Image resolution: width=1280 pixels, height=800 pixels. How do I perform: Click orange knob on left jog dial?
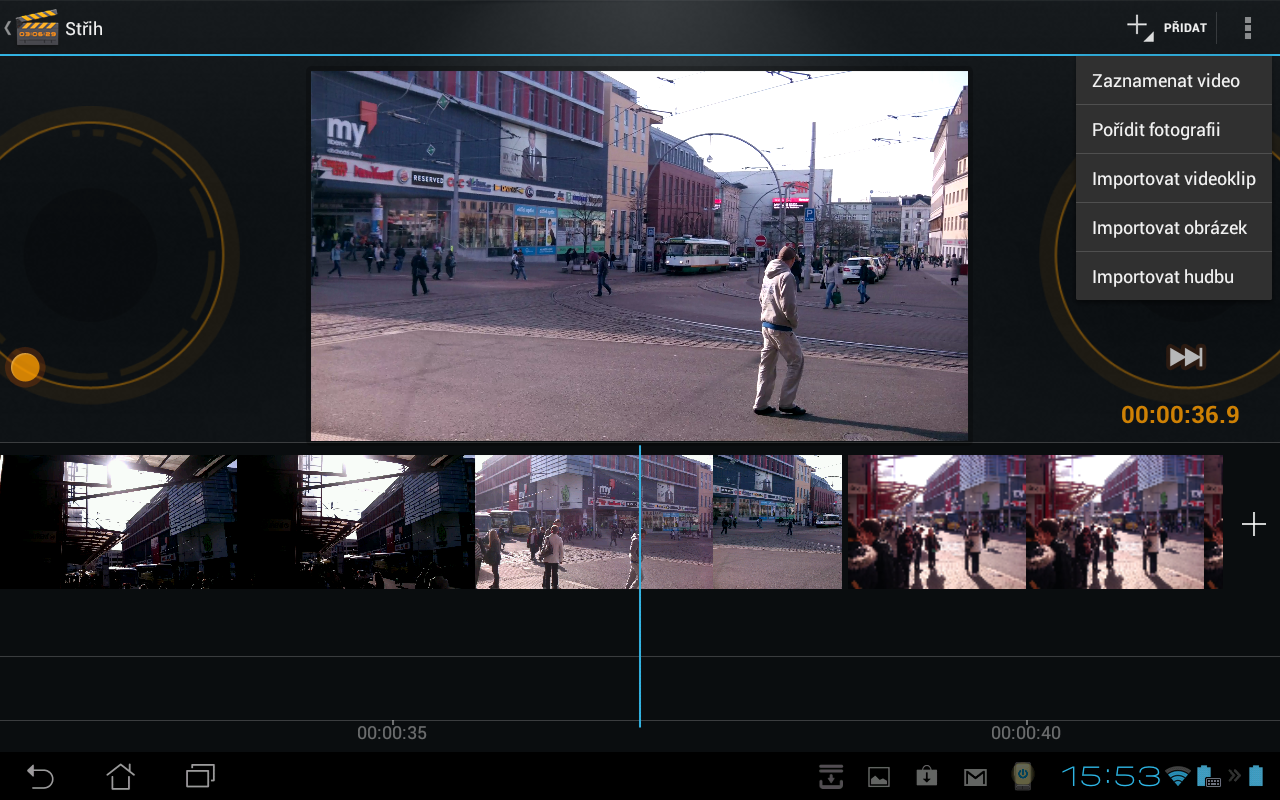pos(25,368)
